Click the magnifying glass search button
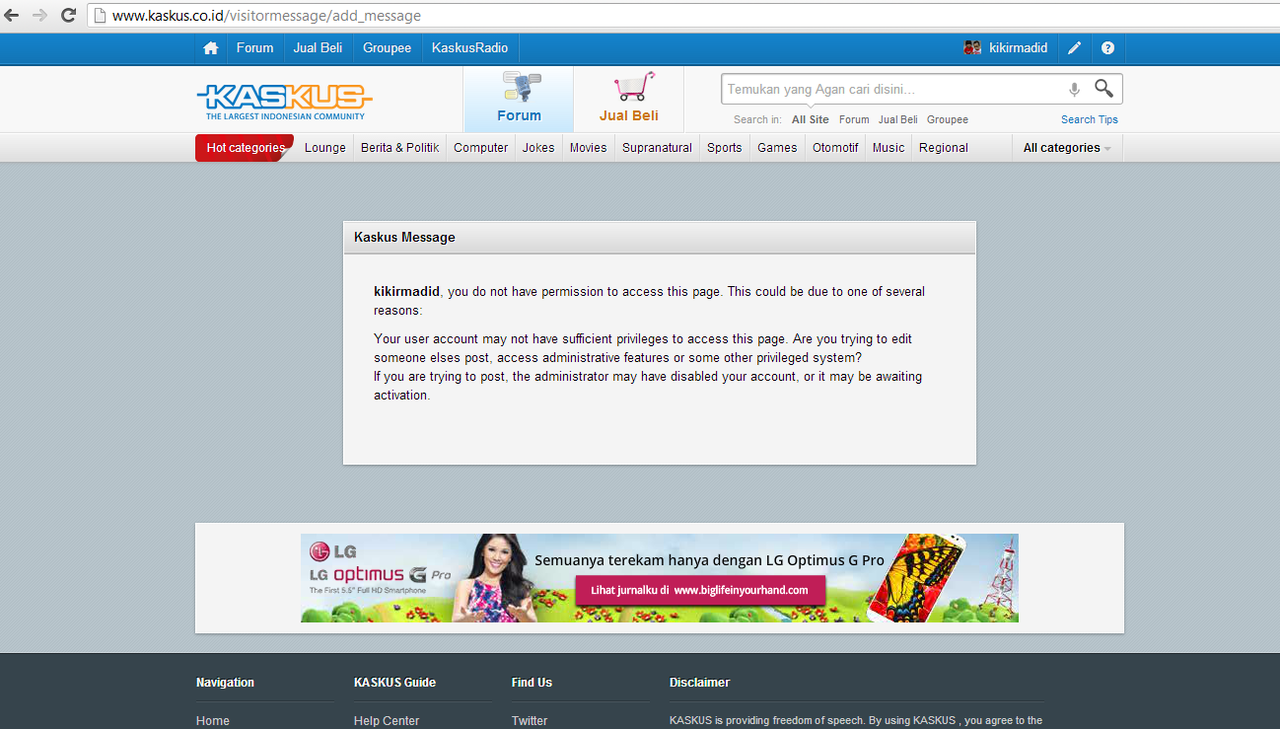The width and height of the screenshot is (1280, 729). click(1104, 88)
